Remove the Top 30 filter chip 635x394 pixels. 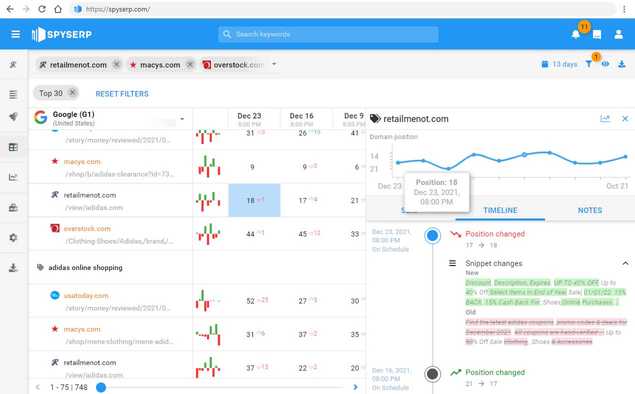coord(72,93)
